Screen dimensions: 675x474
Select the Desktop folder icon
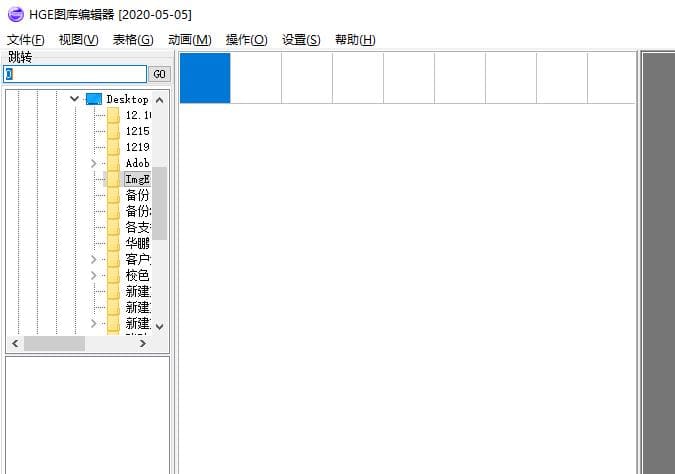tap(94, 99)
